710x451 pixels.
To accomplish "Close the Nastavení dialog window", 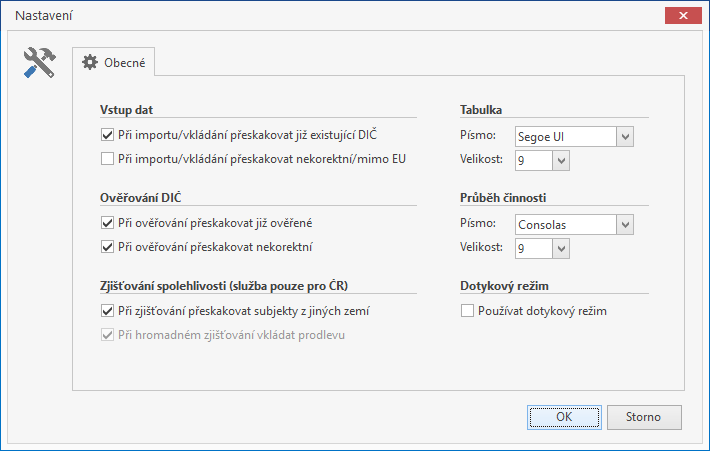I will [x=682, y=17].
